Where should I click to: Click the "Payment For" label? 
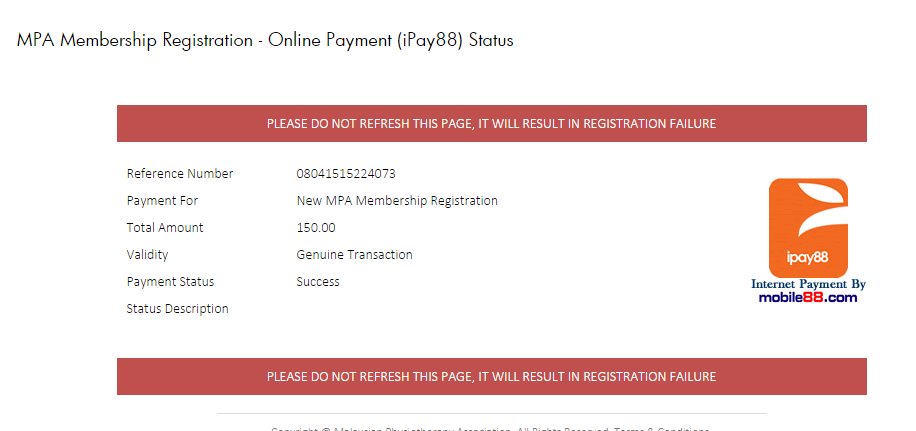point(163,201)
